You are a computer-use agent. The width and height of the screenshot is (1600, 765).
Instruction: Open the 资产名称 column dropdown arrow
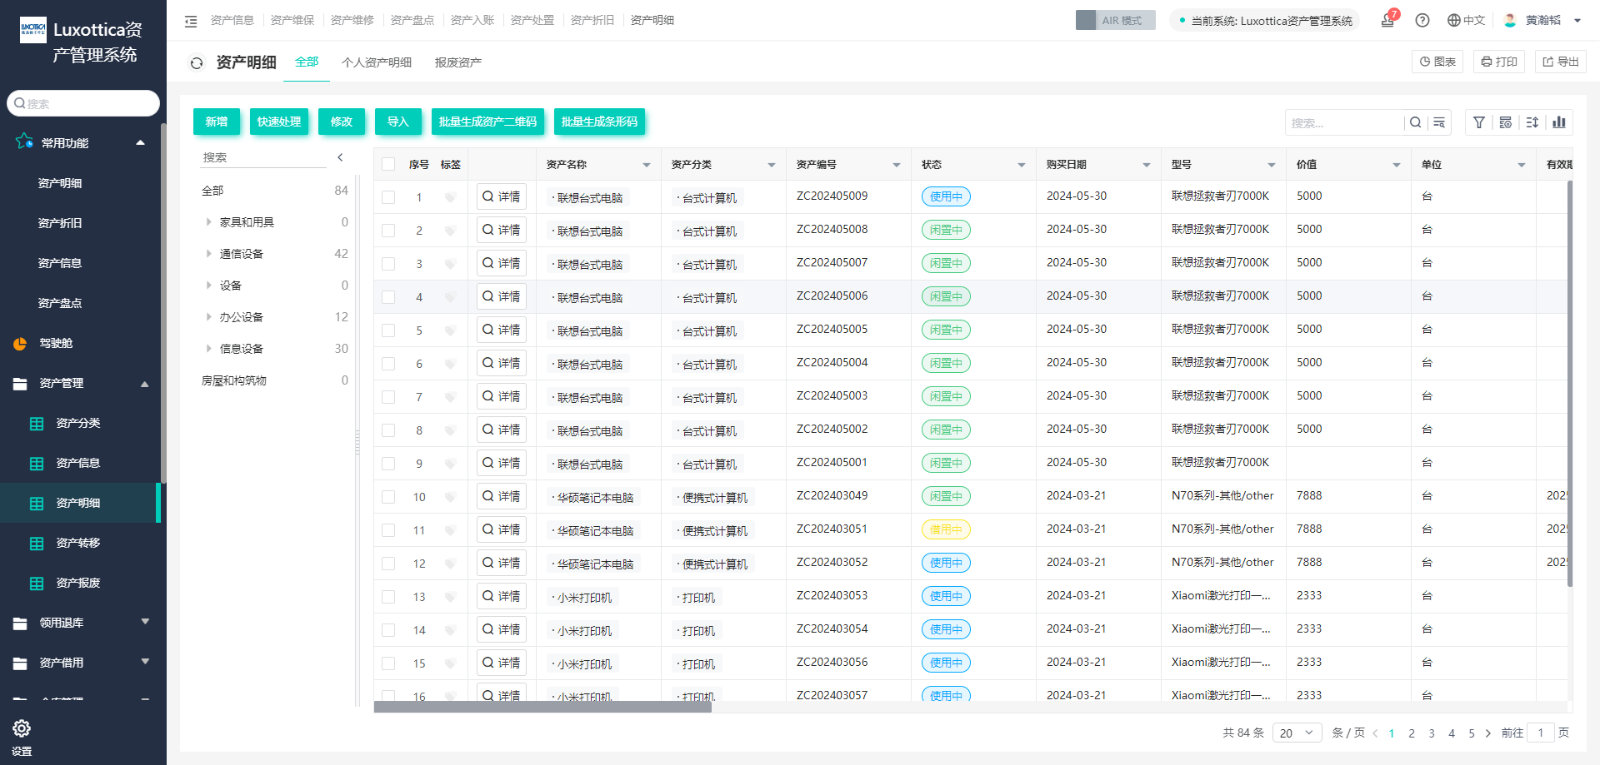pos(647,165)
